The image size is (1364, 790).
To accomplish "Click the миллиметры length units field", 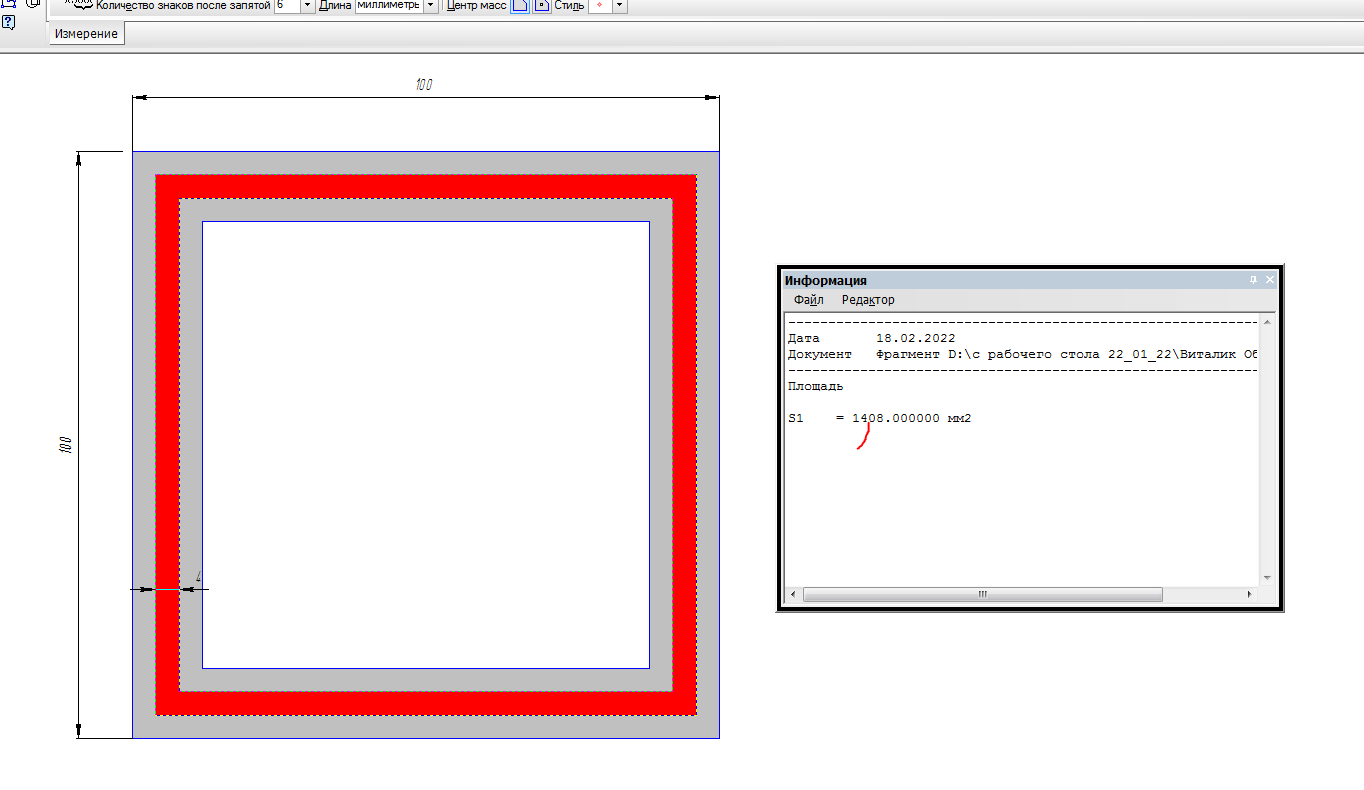I will point(389,6).
